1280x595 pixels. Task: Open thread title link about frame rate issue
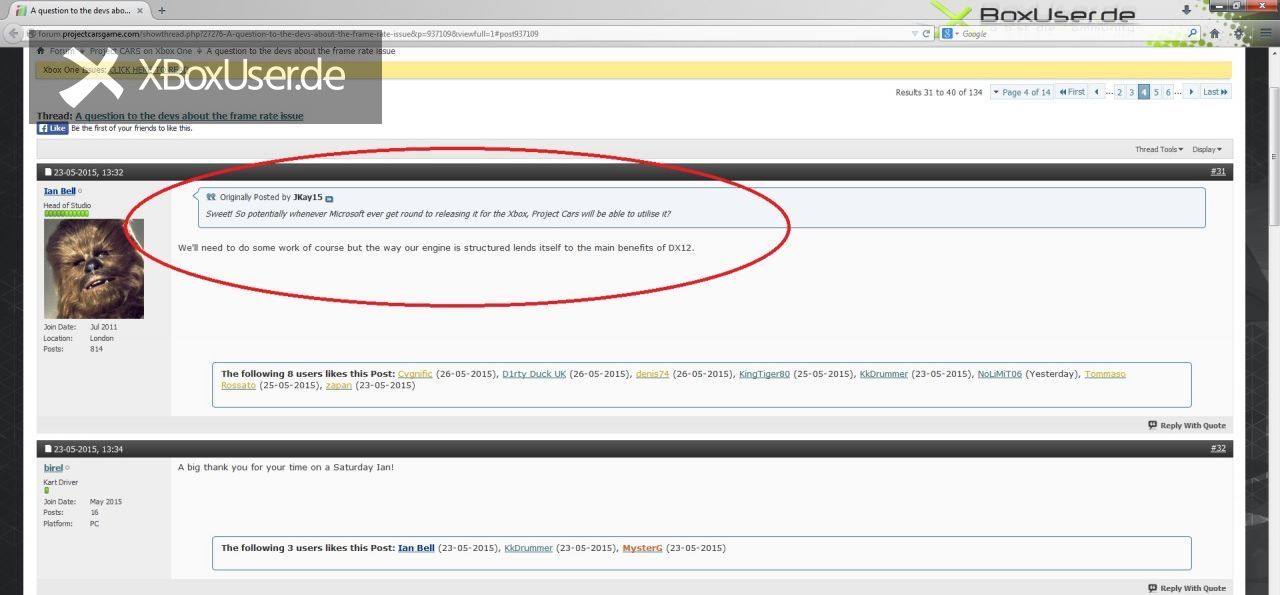(x=189, y=116)
